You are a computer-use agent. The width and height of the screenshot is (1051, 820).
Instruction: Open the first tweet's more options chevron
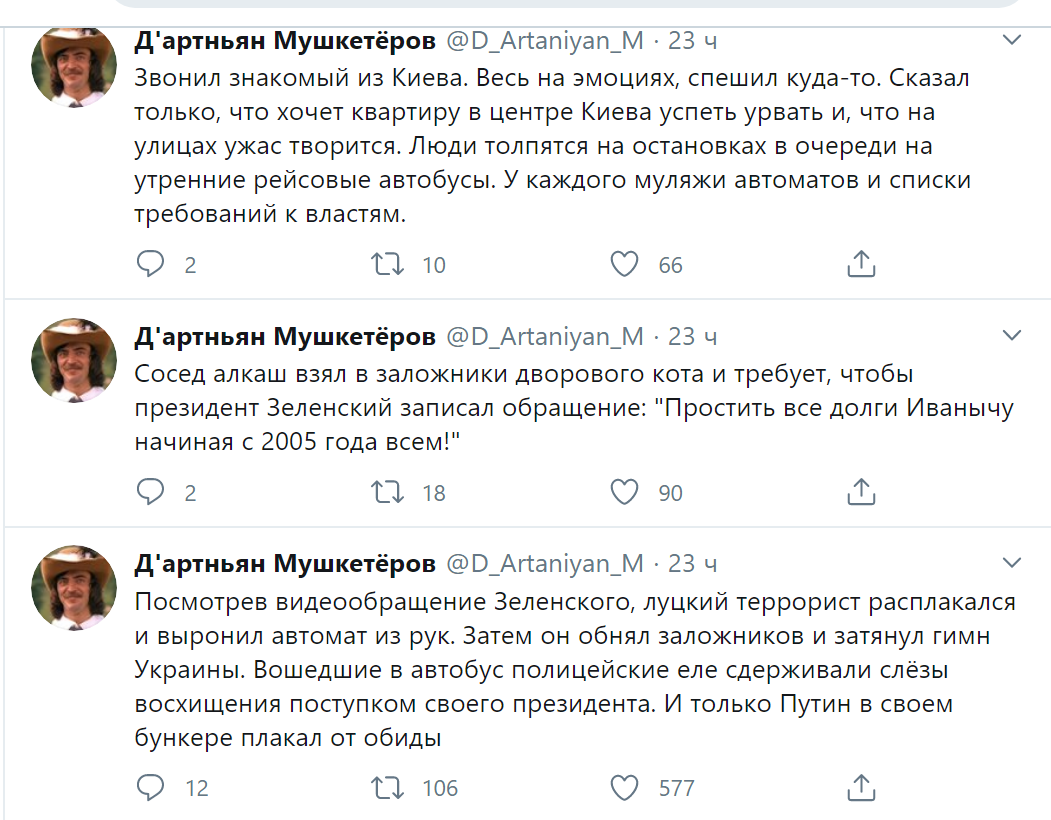point(1012,40)
